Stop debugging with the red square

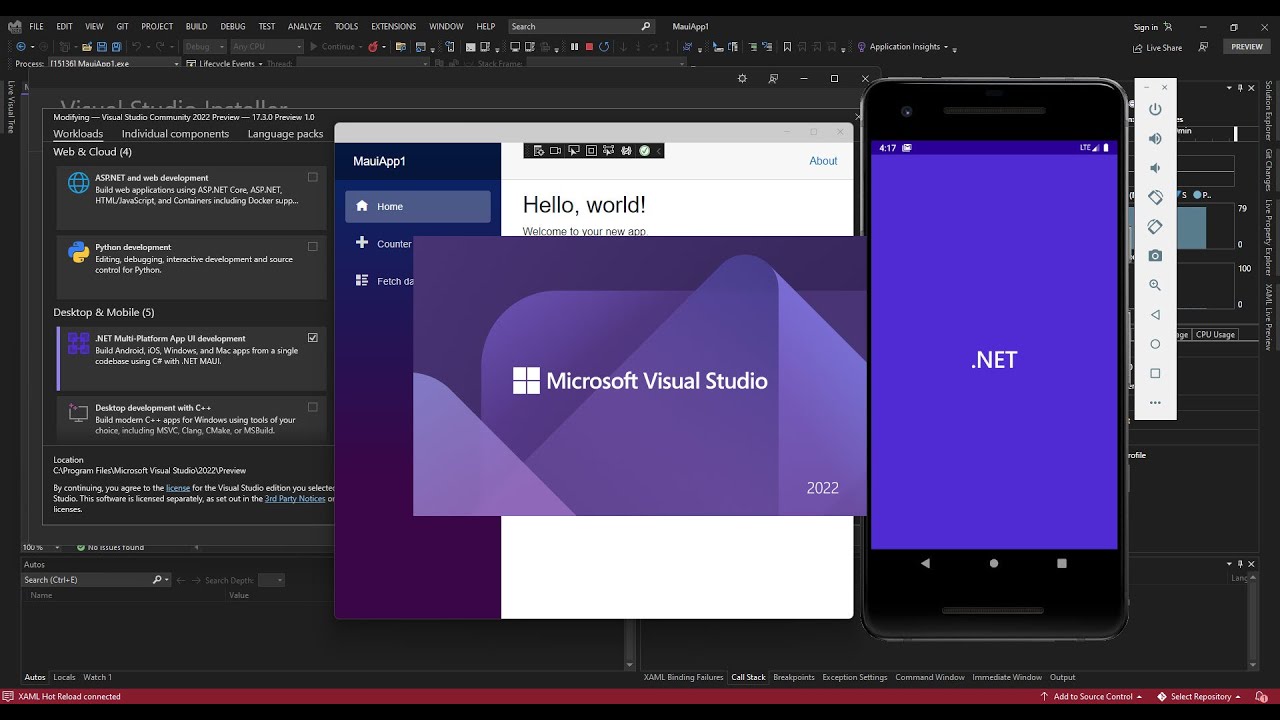(589, 46)
